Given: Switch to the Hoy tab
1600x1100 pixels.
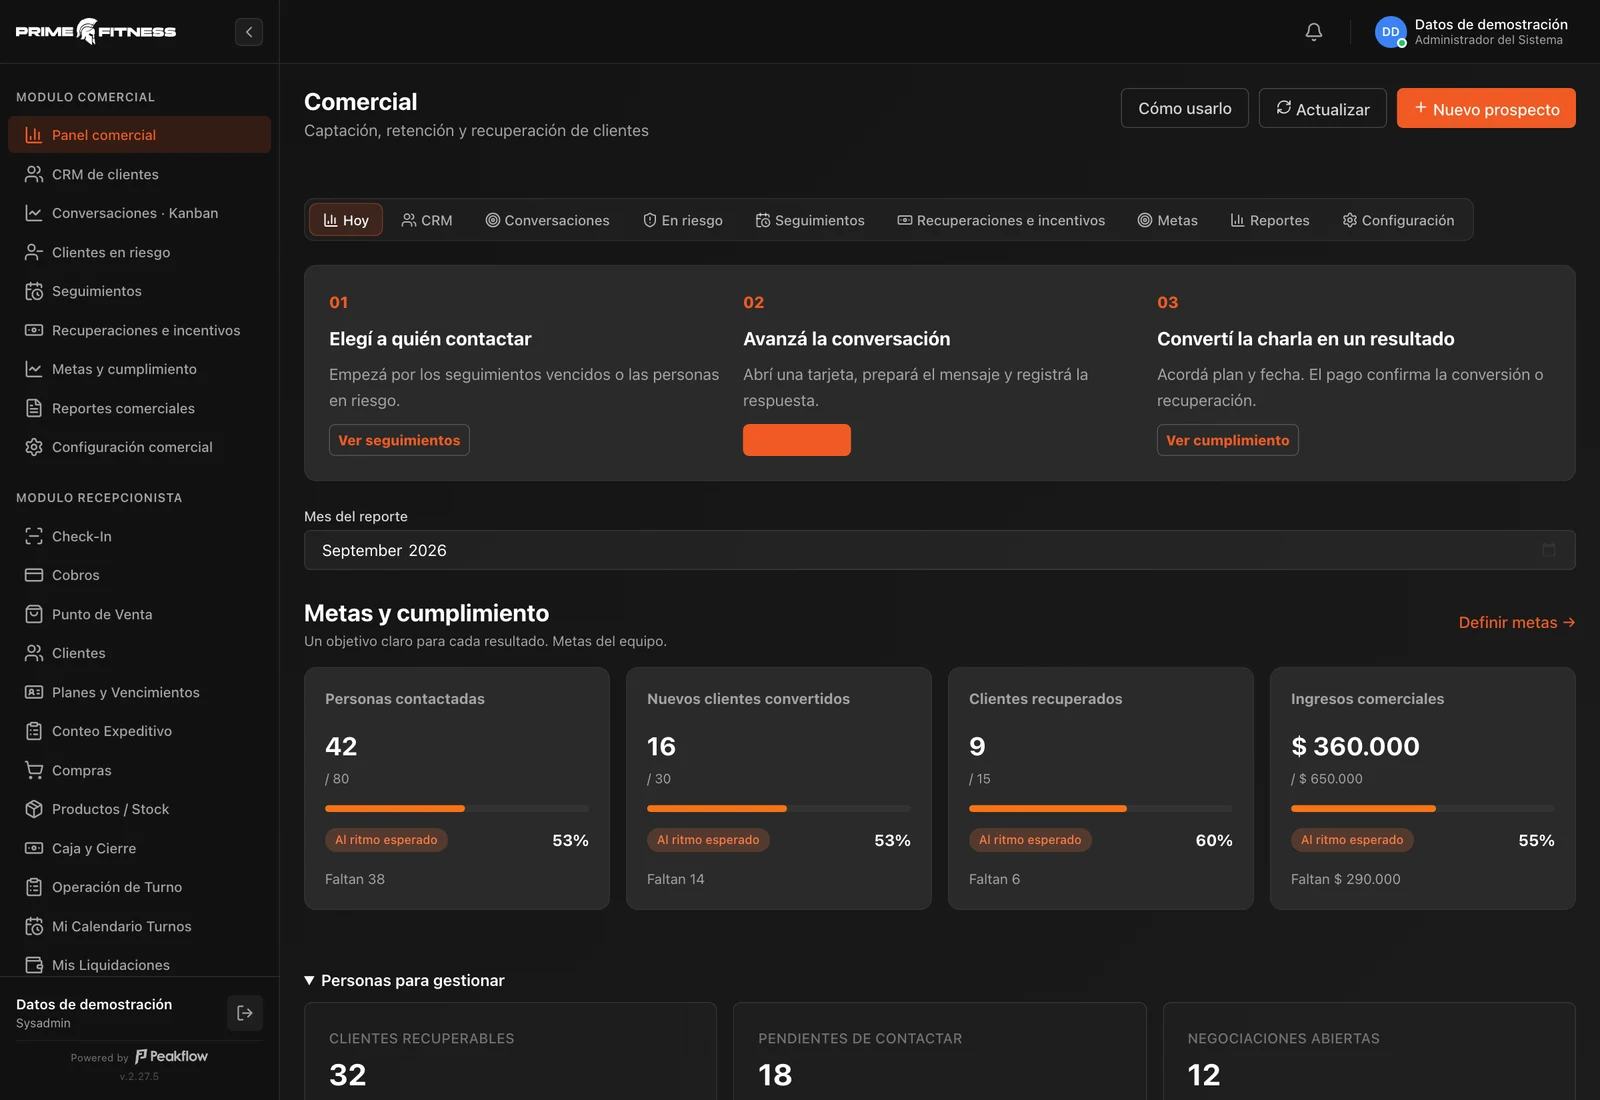Looking at the screenshot, I should tap(346, 220).
